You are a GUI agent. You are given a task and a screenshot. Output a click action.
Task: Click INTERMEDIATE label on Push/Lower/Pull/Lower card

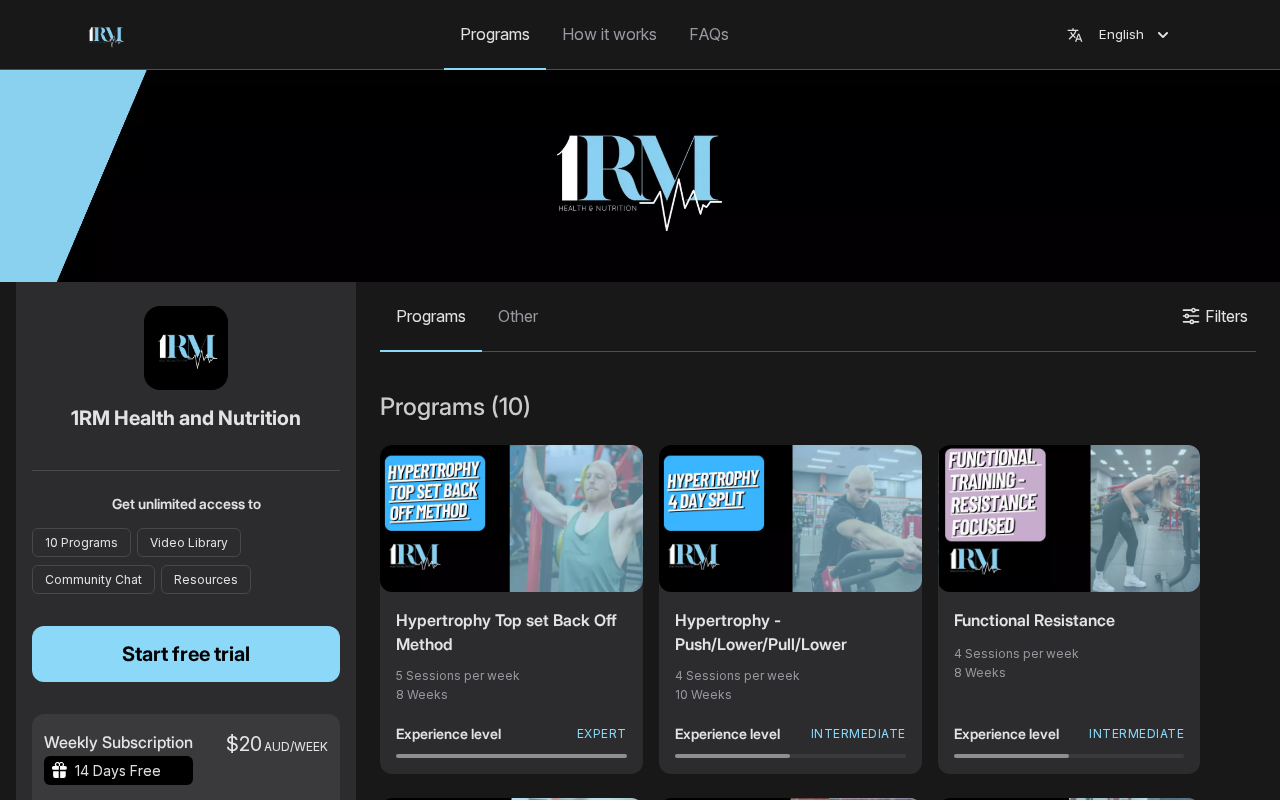[x=858, y=734]
